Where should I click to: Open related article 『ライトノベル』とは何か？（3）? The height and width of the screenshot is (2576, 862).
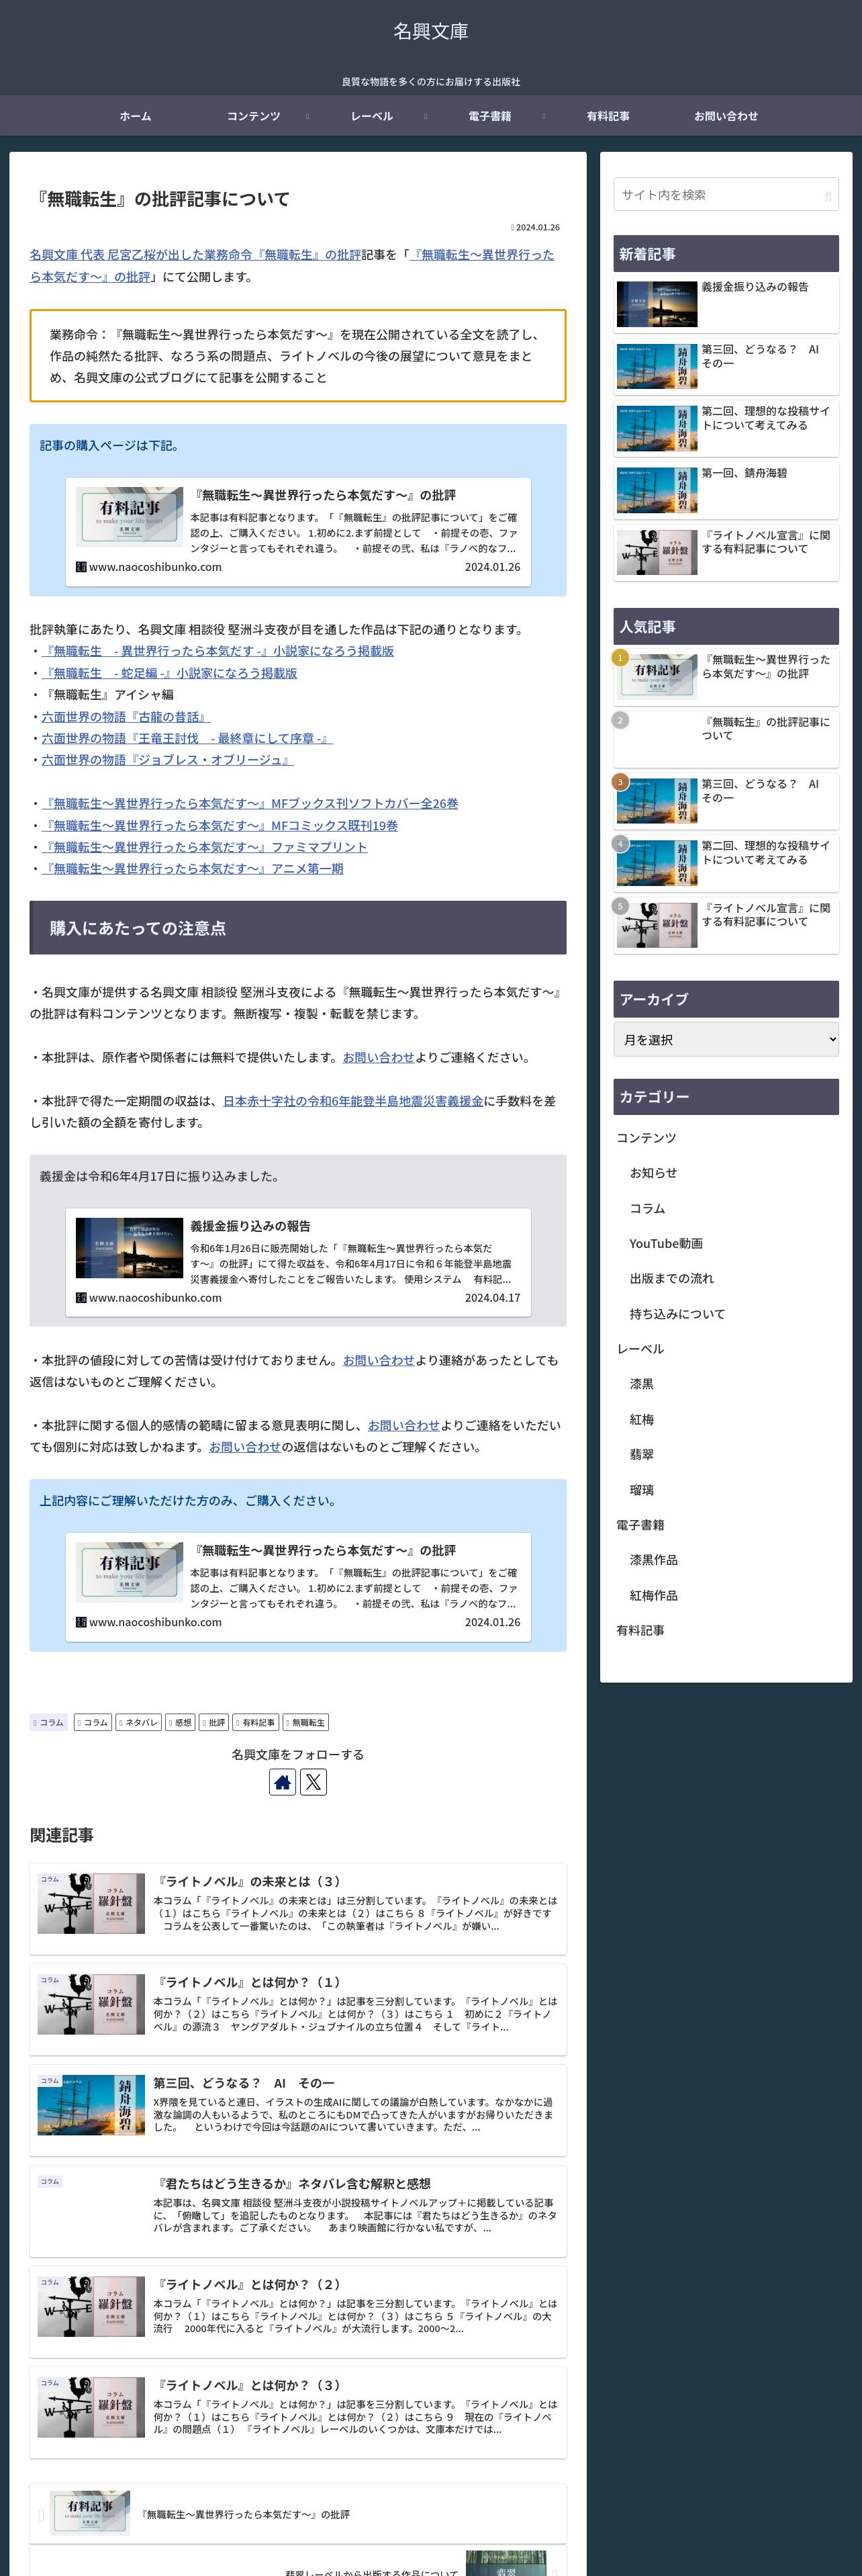(x=298, y=2413)
